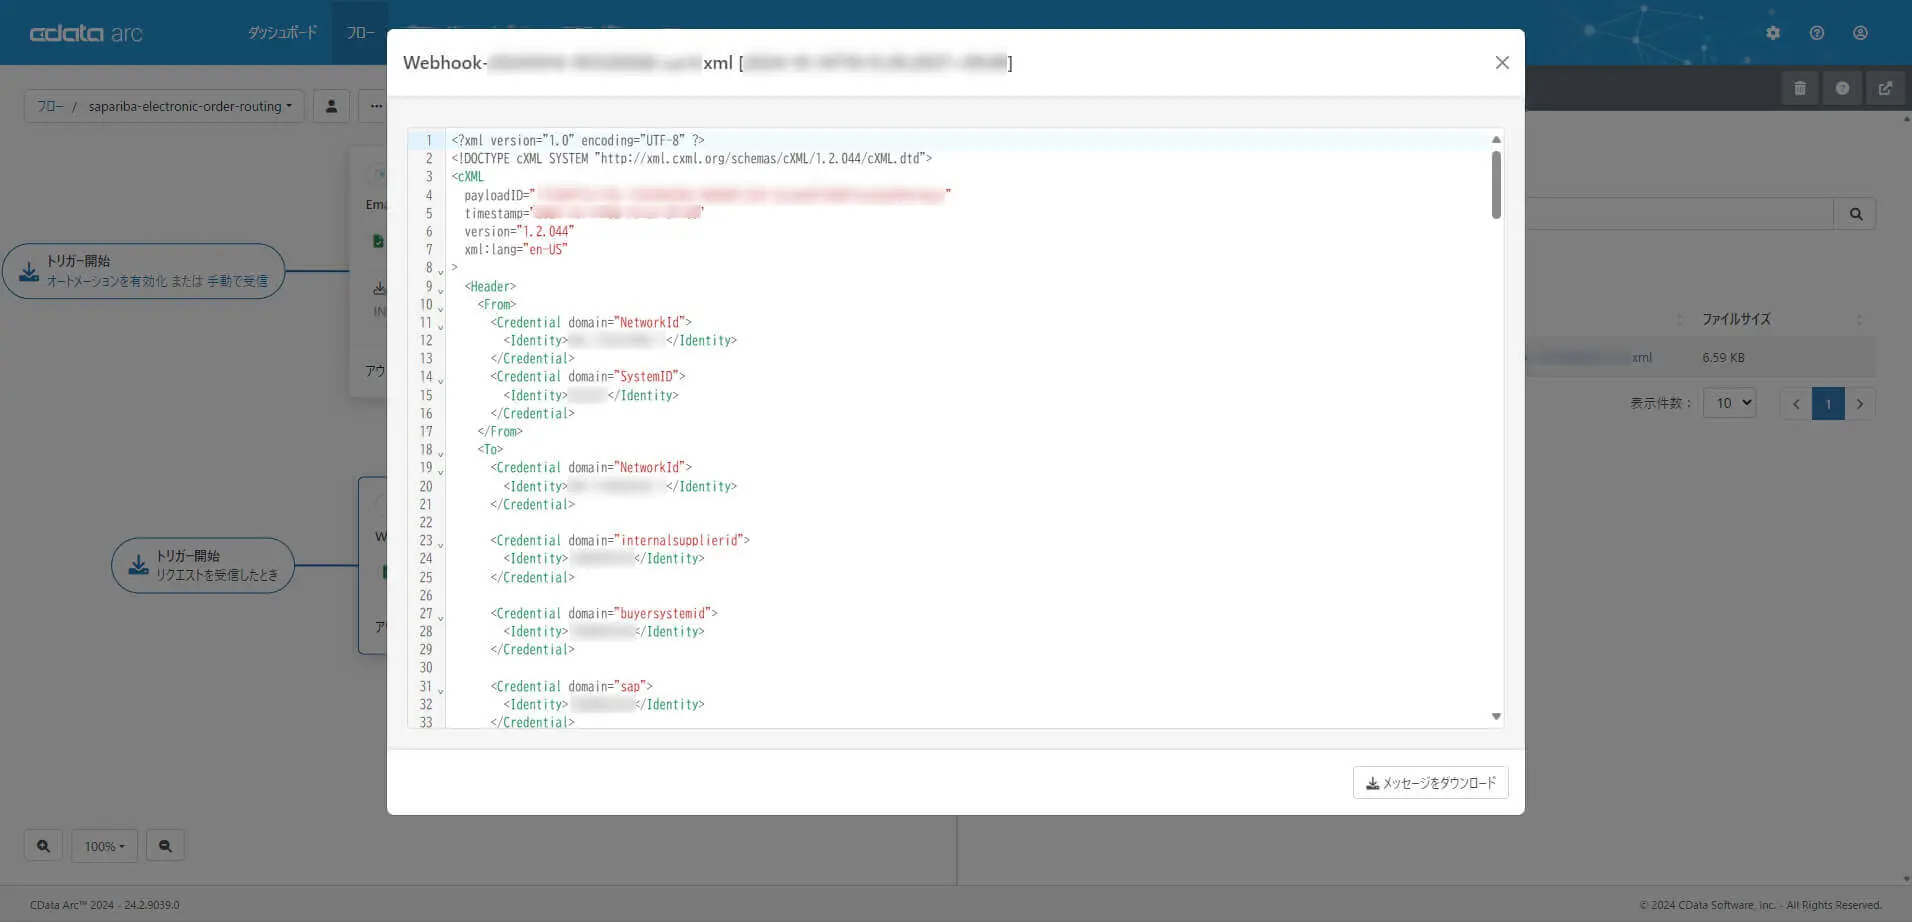Collapse the cXML element fold arrow at line 8
The width and height of the screenshot is (1912, 922).
pos(441,271)
